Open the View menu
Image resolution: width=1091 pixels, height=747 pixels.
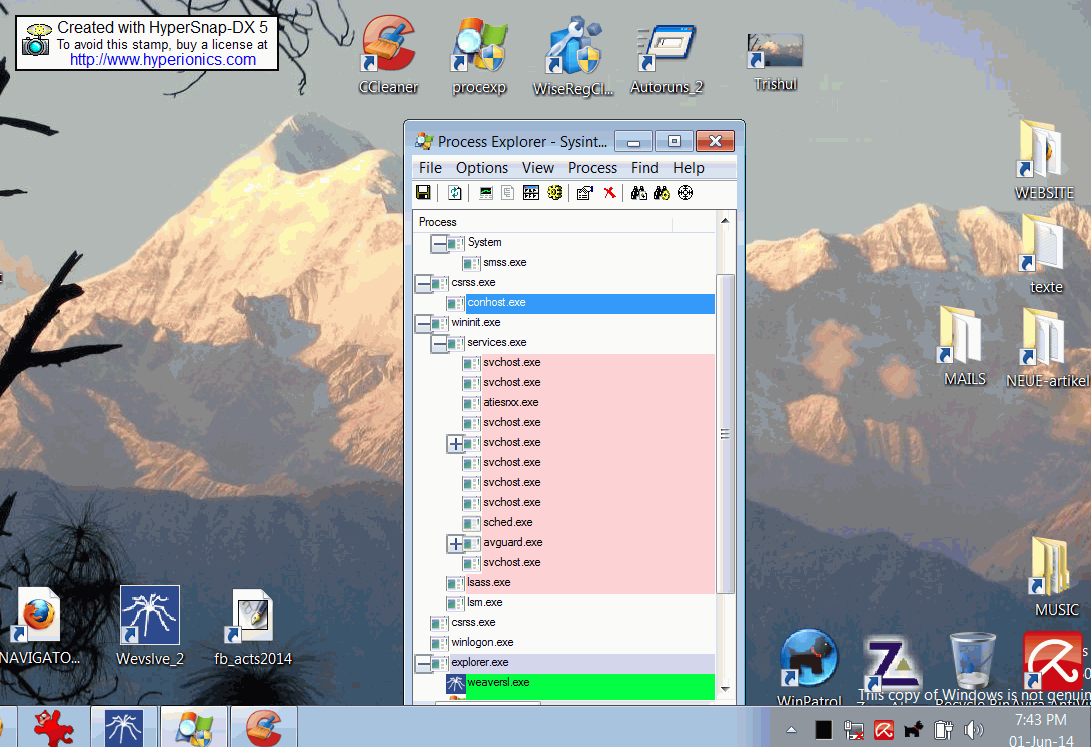[x=538, y=168]
